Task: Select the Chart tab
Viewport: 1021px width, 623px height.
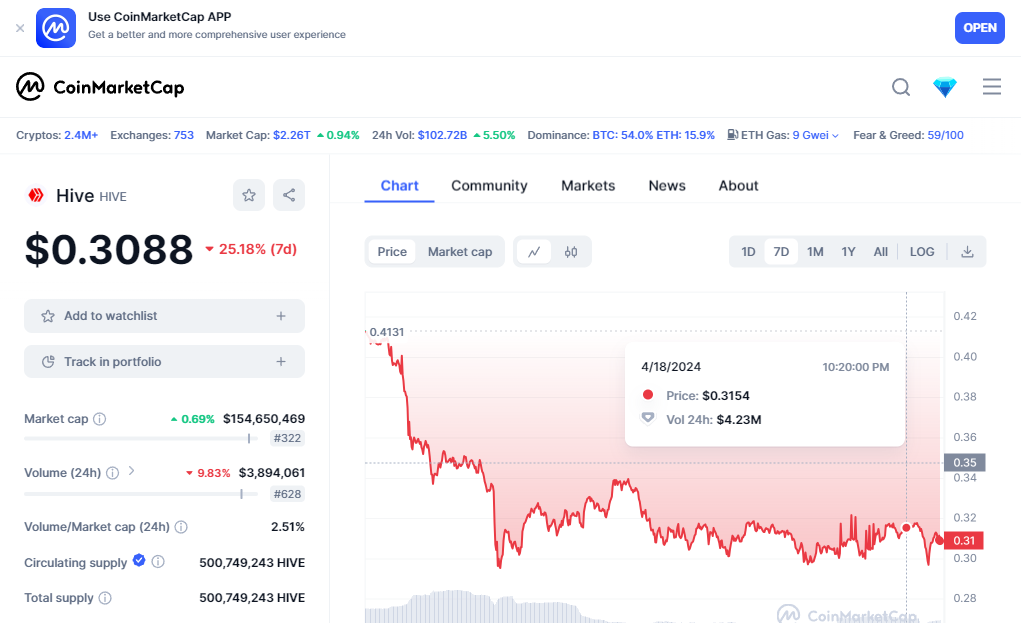Action: point(399,186)
